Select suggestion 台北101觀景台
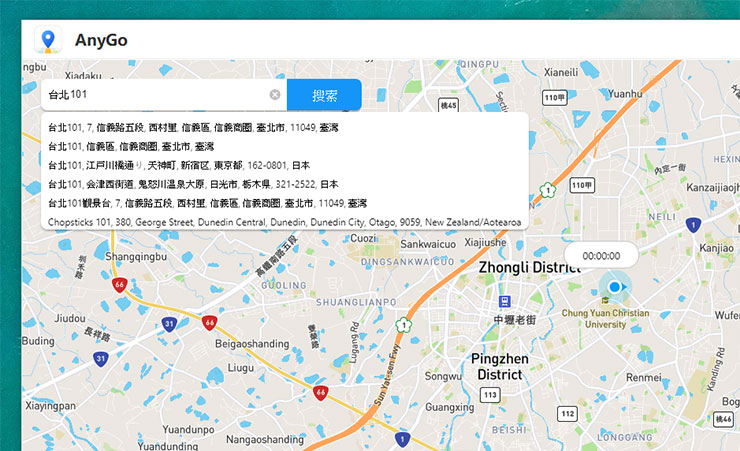Image resolution: width=740 pixels, height=451 pixels. (285, 203)
